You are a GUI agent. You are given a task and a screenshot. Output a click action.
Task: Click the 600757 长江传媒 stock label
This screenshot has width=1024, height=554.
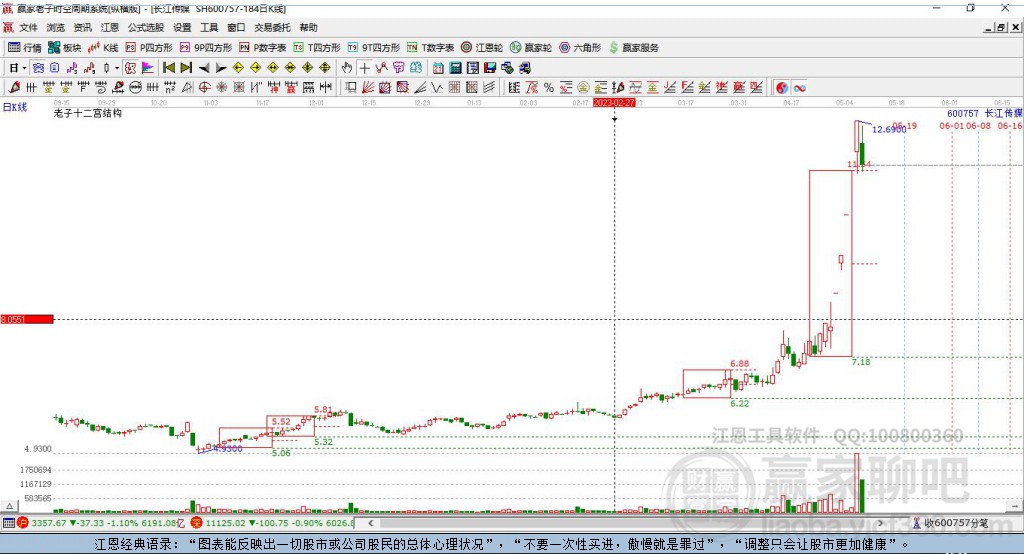point(985,114)
